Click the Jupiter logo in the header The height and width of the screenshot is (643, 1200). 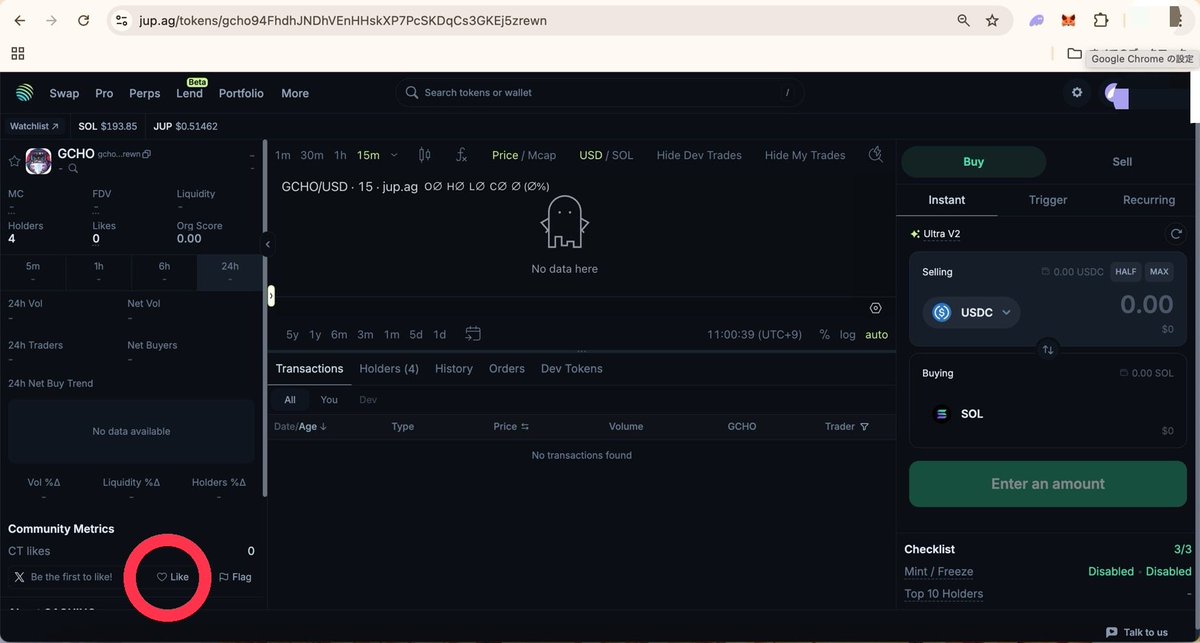[25, 93]
